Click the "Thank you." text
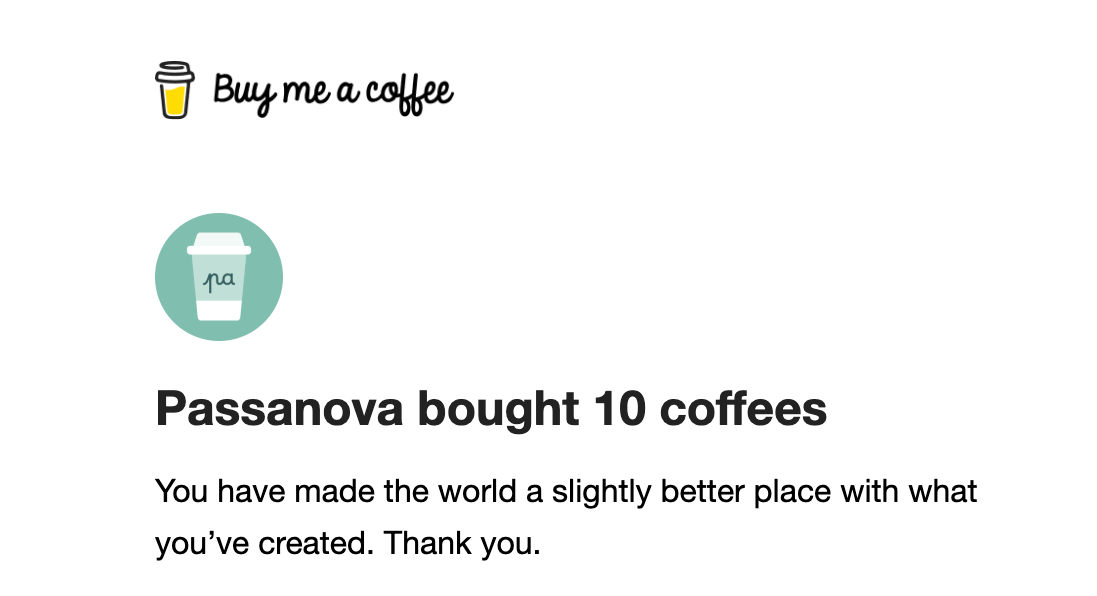1097x596 pixels. [x=462, y=543]
